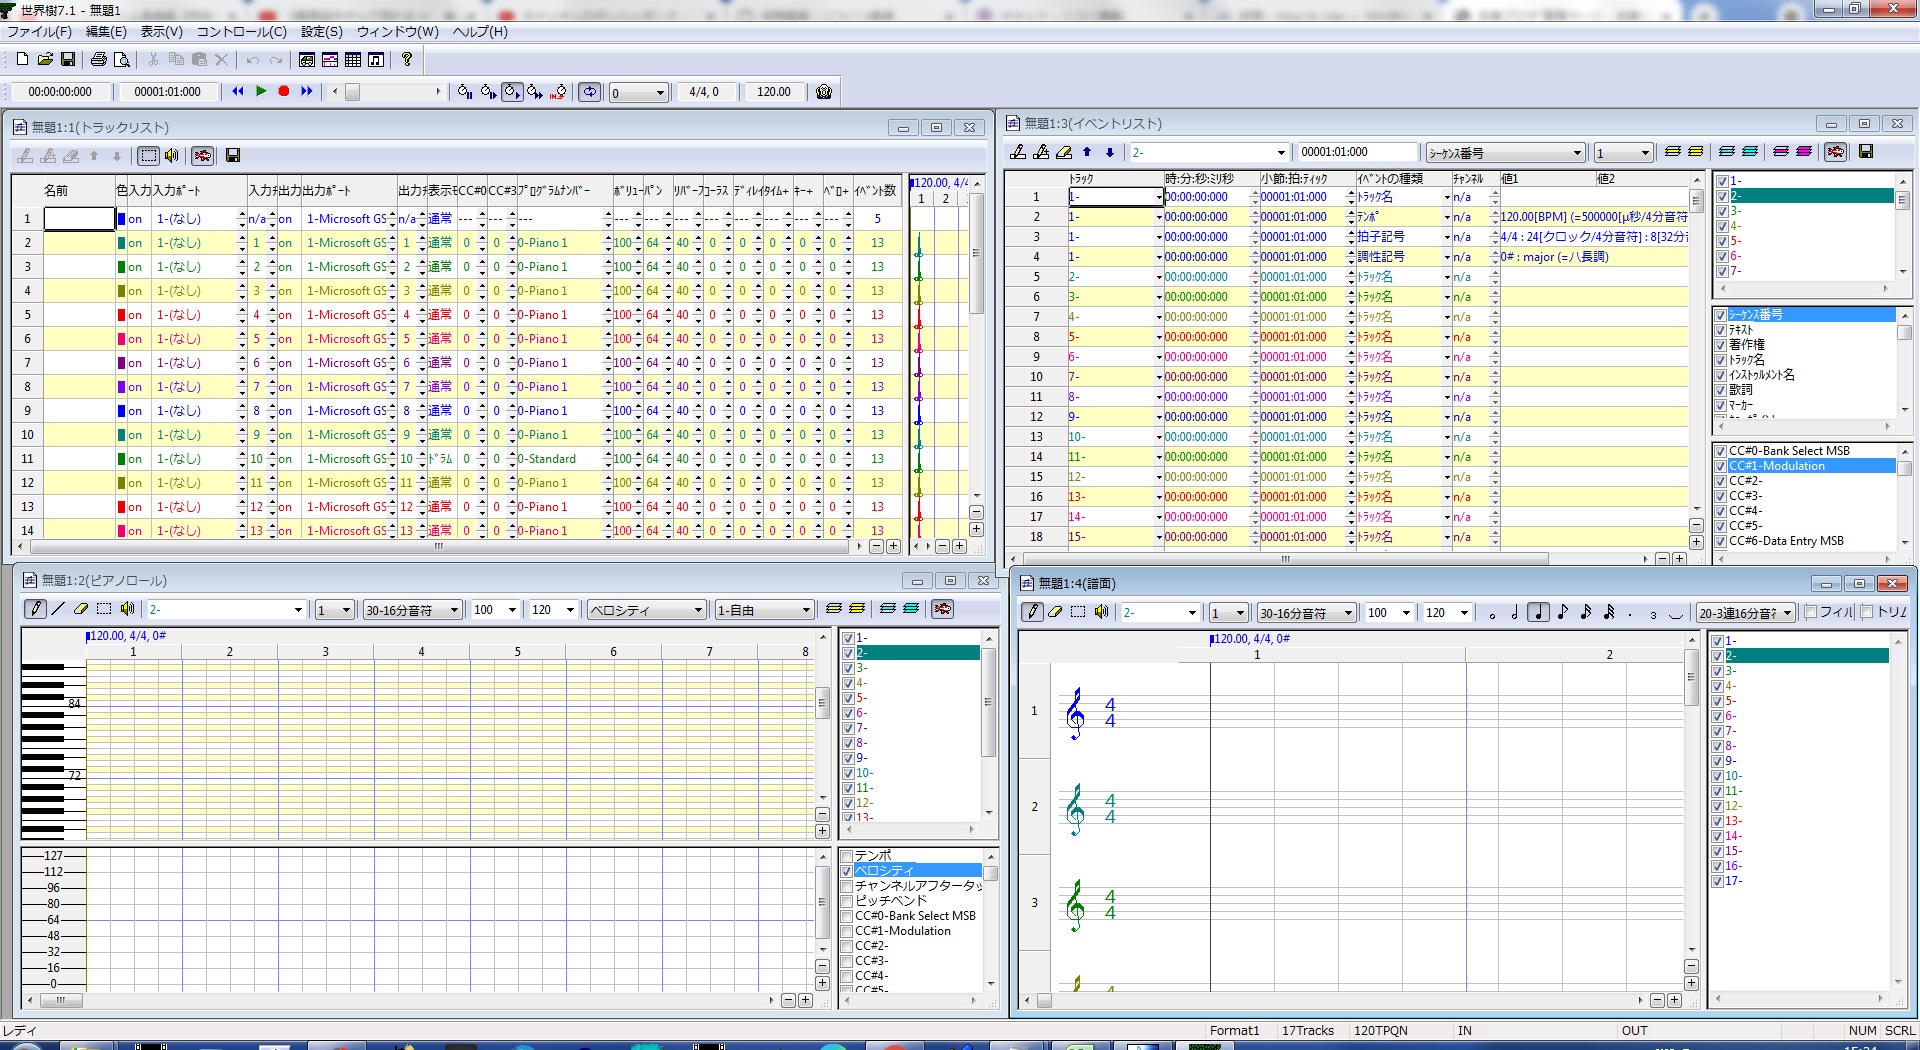
Task: Click the 名前 column header in track list
Action: pyautogui.click(x=56, y=190)
